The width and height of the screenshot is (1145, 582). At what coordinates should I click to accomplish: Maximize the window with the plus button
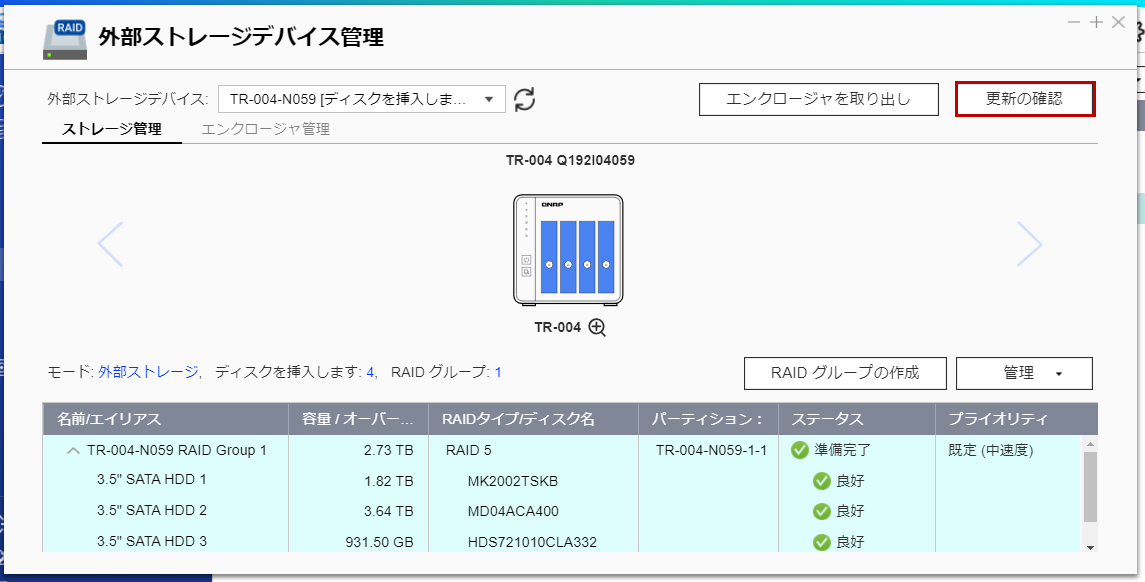1096,23
